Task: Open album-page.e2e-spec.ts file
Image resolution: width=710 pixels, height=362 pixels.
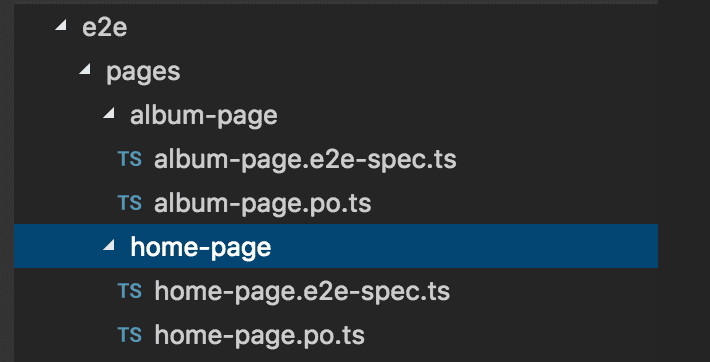Action: point(305,160)
